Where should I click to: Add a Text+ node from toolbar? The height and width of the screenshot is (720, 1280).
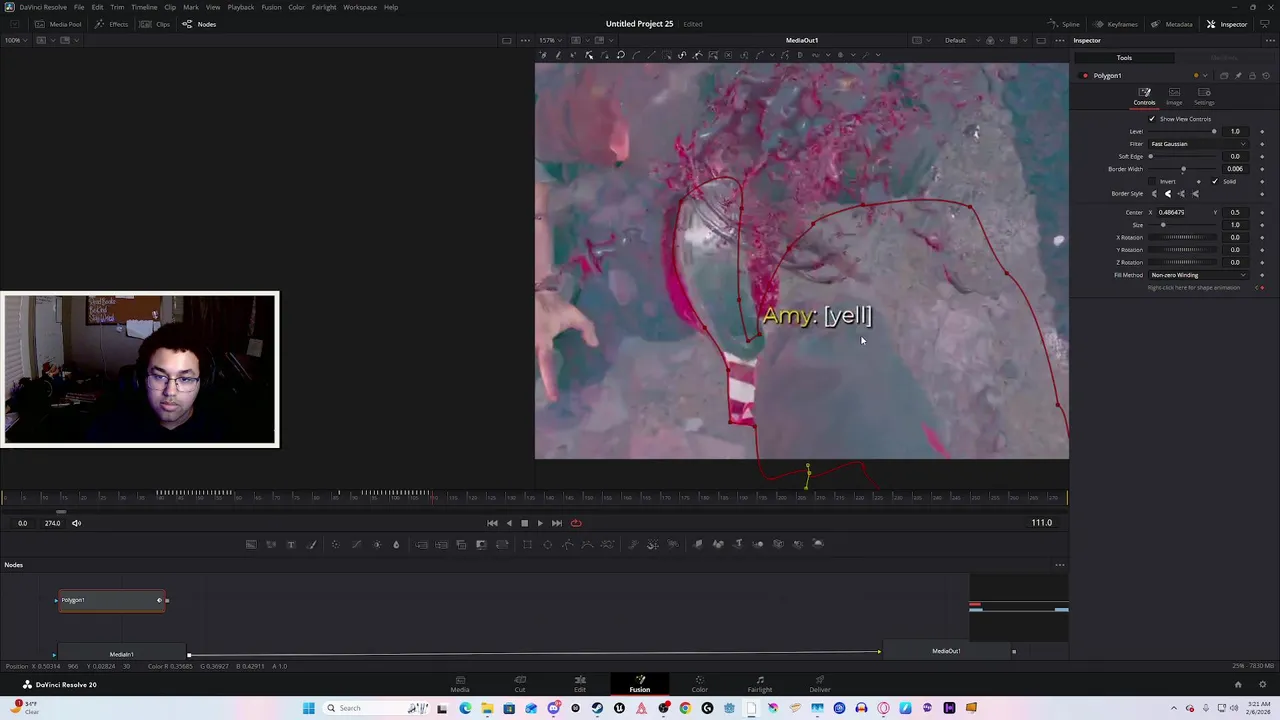(291, 544)
